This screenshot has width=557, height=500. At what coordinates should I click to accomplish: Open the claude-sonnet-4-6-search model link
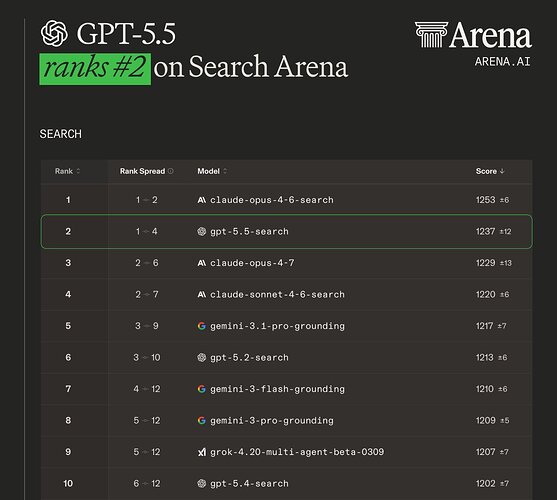277,295
